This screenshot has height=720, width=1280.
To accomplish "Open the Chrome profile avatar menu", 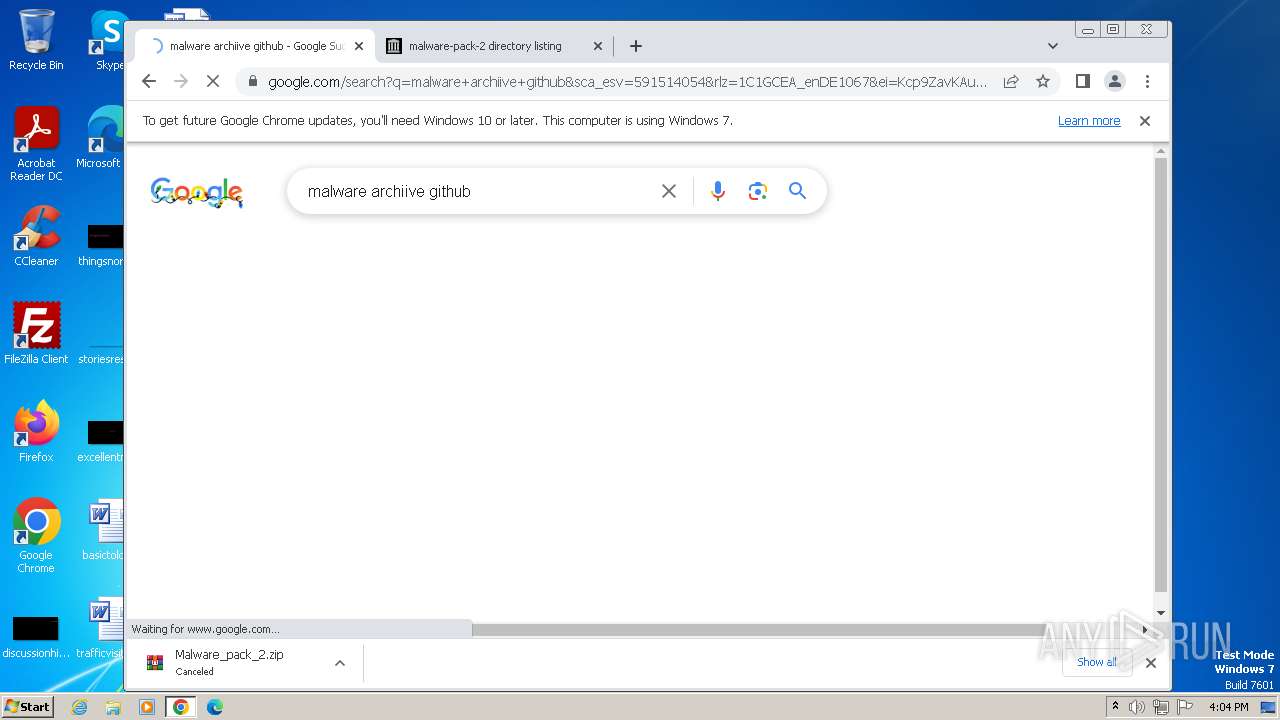I will [x=1114, y=81].
